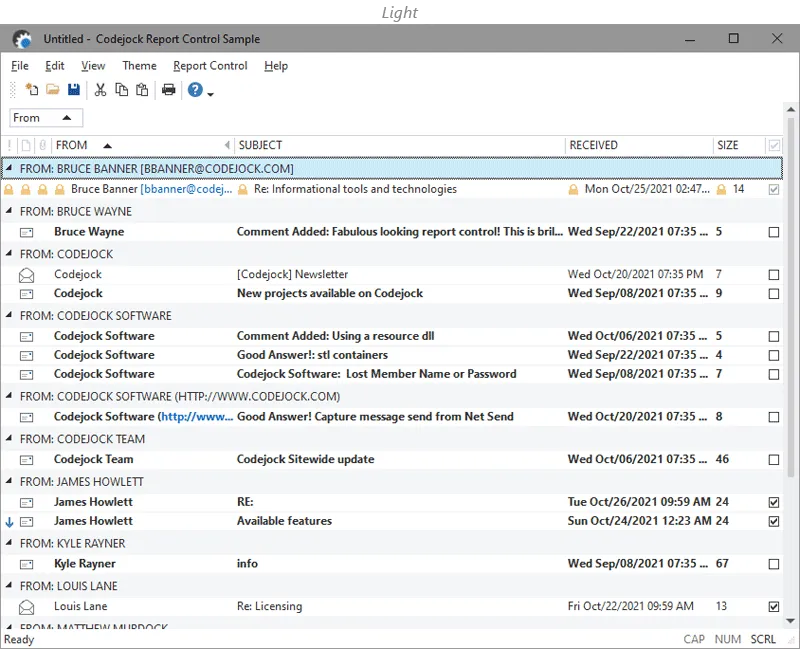The image size is (800, 649).
Task: Click the envelope icon in Bruce Wayne row
Action: point(27,233)
